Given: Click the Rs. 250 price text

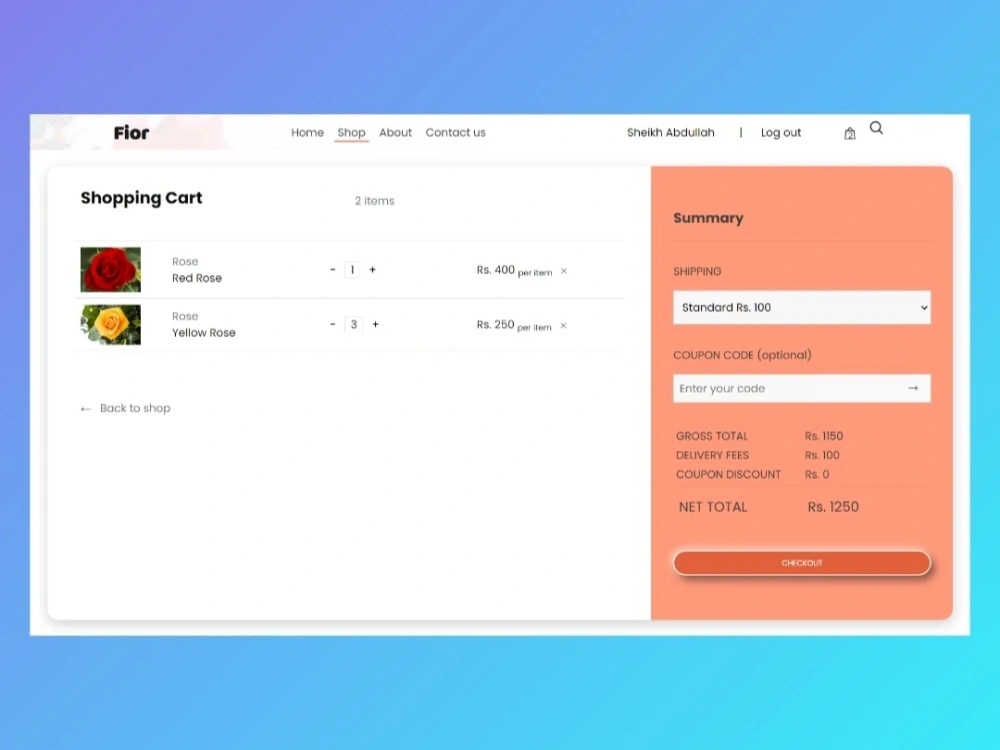Looking at the screenshot, I should [x=496, y=325].
